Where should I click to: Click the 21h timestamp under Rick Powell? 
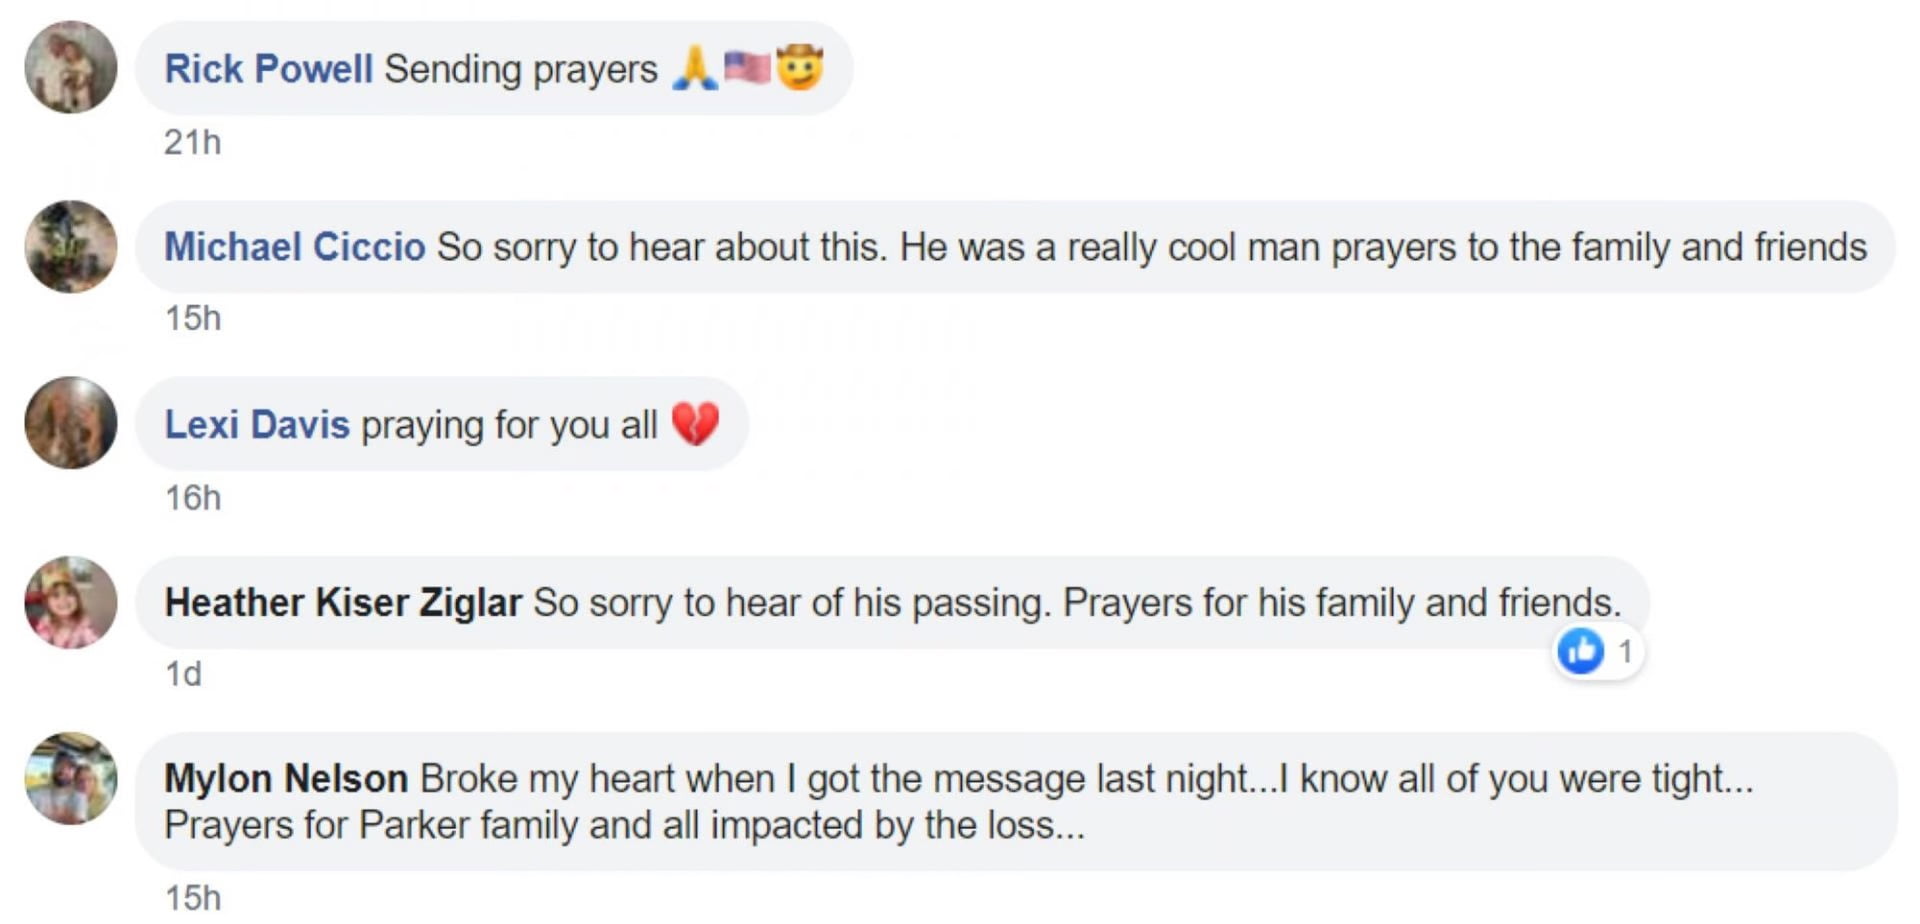click(192, 142)
